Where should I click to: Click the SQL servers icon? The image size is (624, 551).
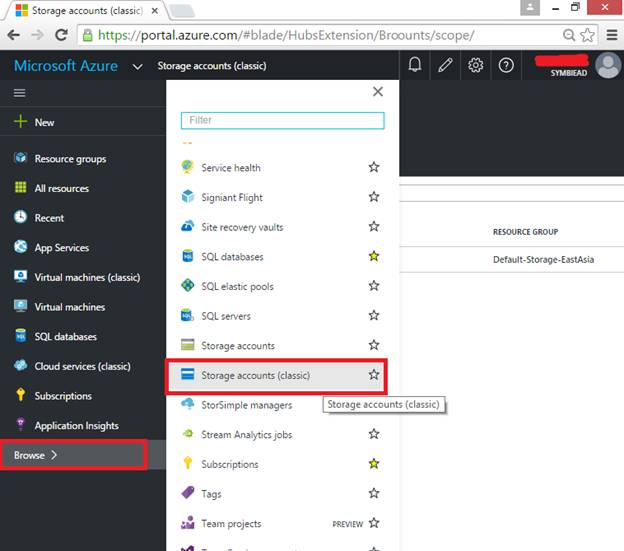(x=187, y=315)
